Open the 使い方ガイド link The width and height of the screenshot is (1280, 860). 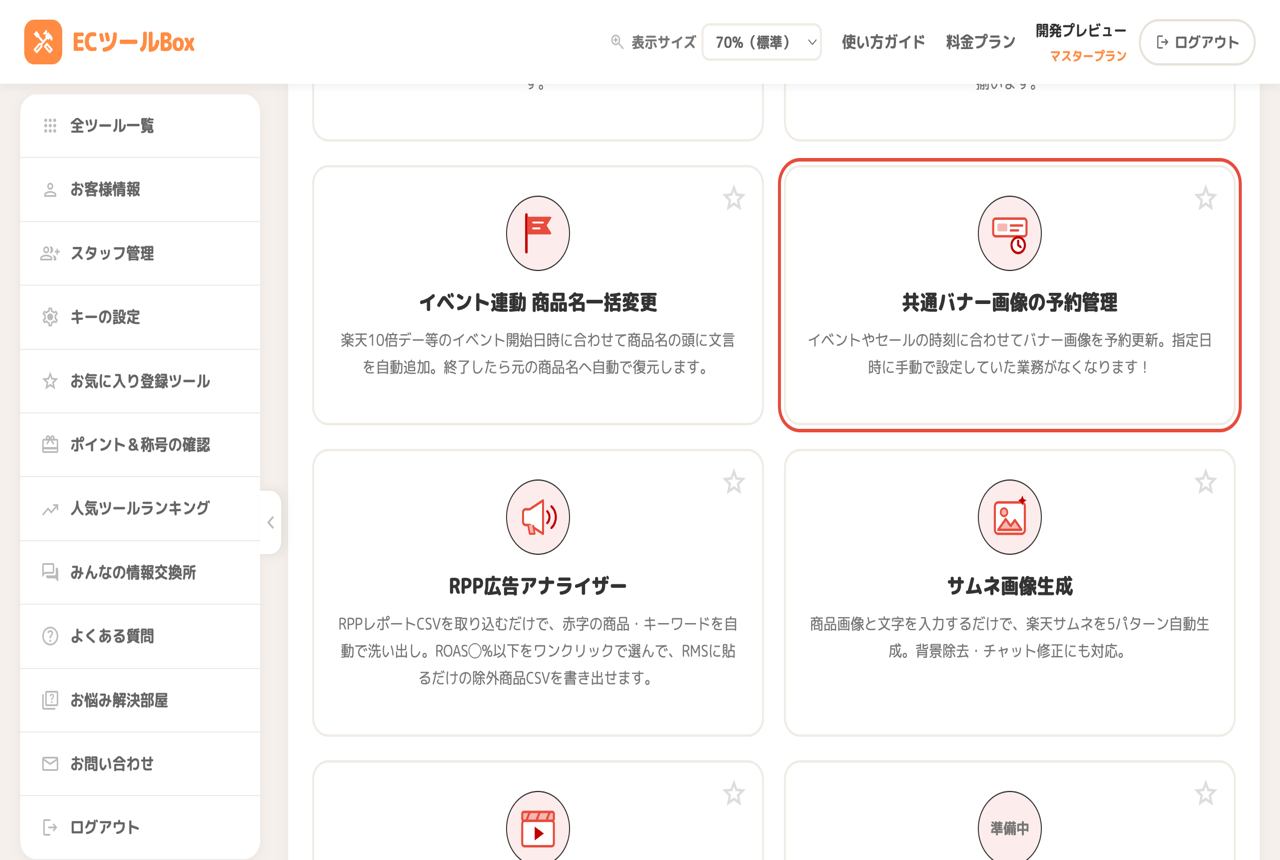[x=883, y=42]
